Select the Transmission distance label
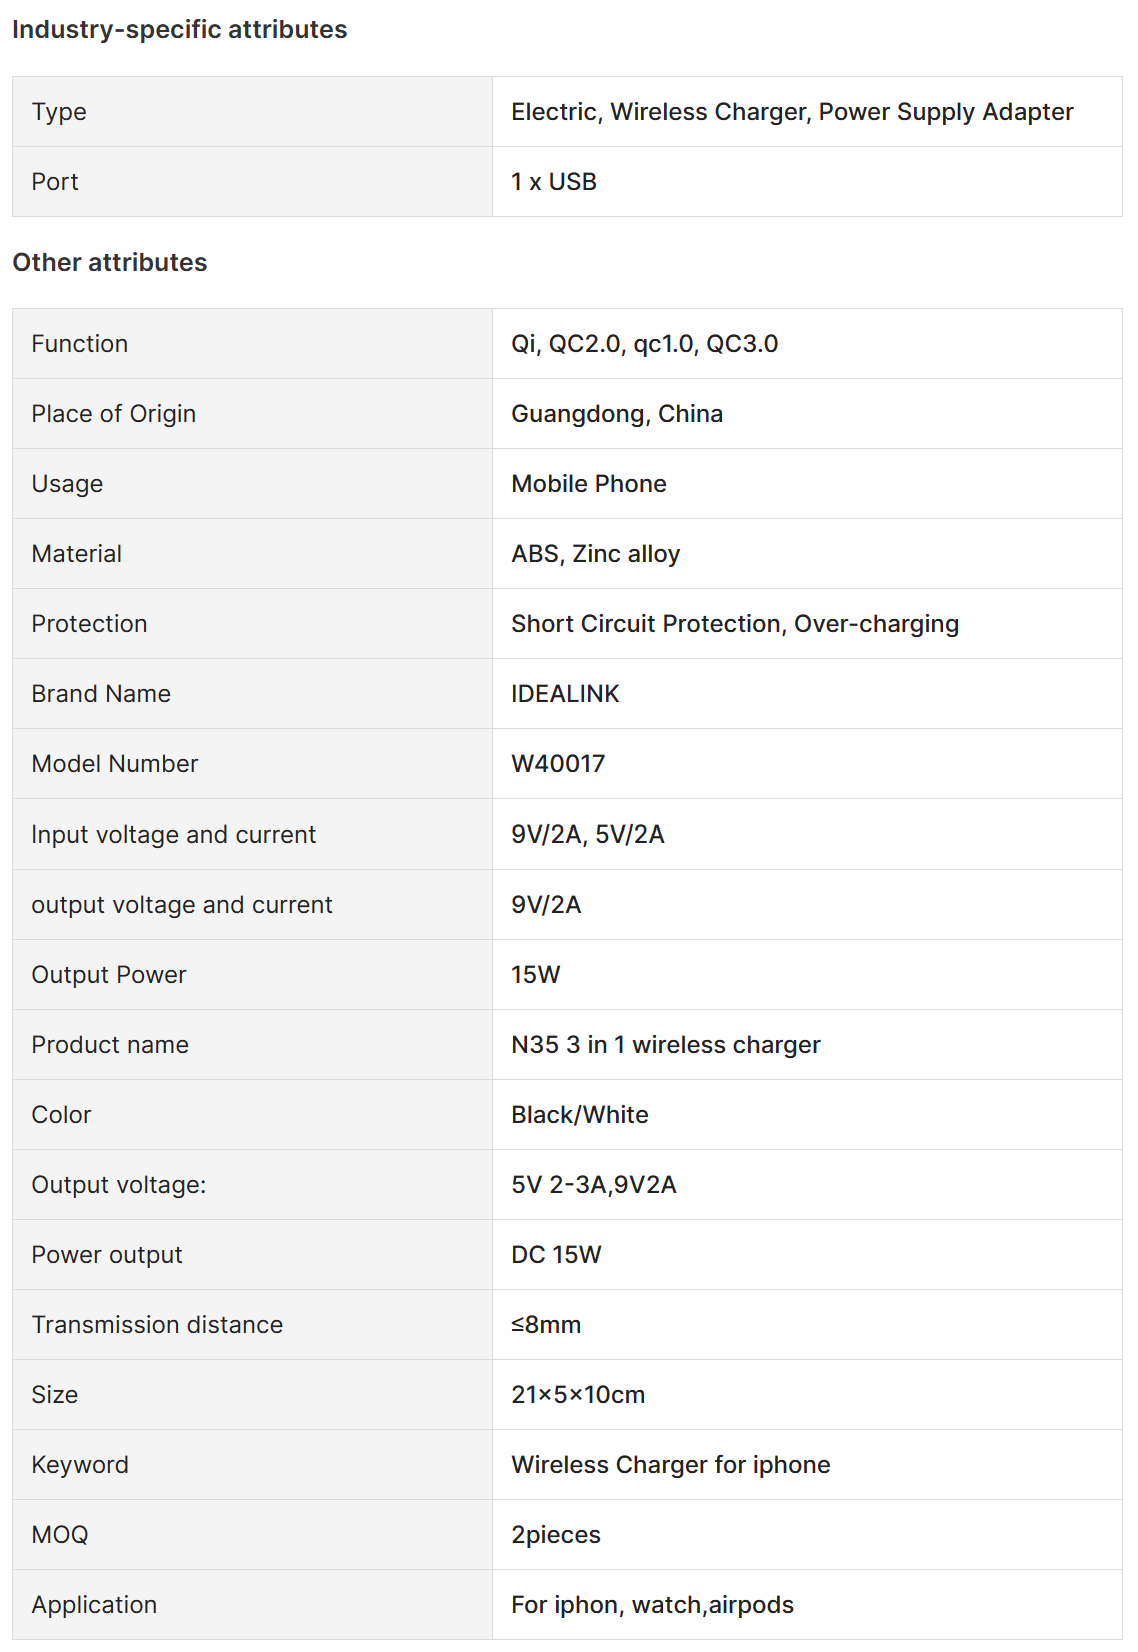 (157, 1325)
